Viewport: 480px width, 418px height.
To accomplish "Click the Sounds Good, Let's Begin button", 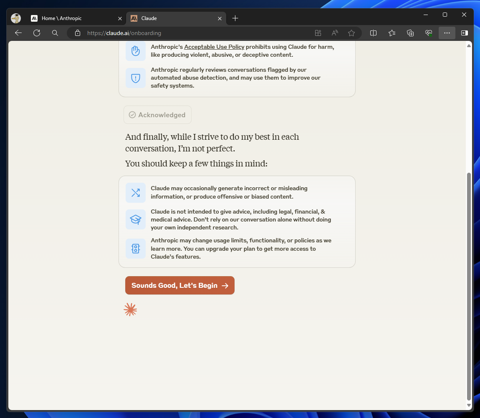I will [x=180, y=285].
